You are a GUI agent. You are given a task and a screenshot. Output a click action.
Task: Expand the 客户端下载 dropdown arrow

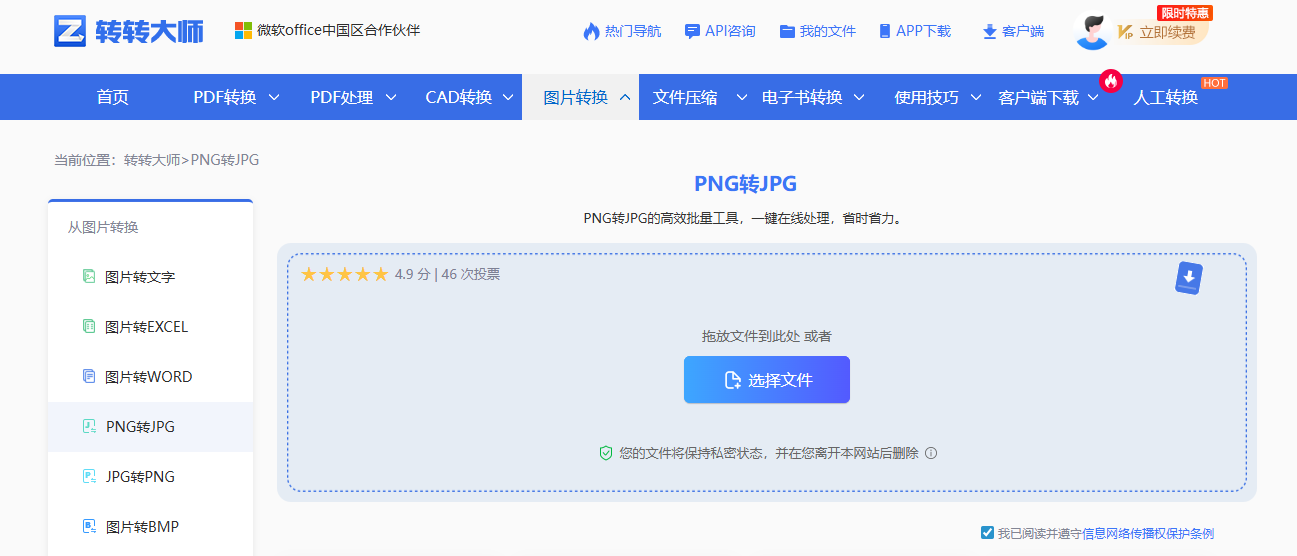pos(1094,97)
